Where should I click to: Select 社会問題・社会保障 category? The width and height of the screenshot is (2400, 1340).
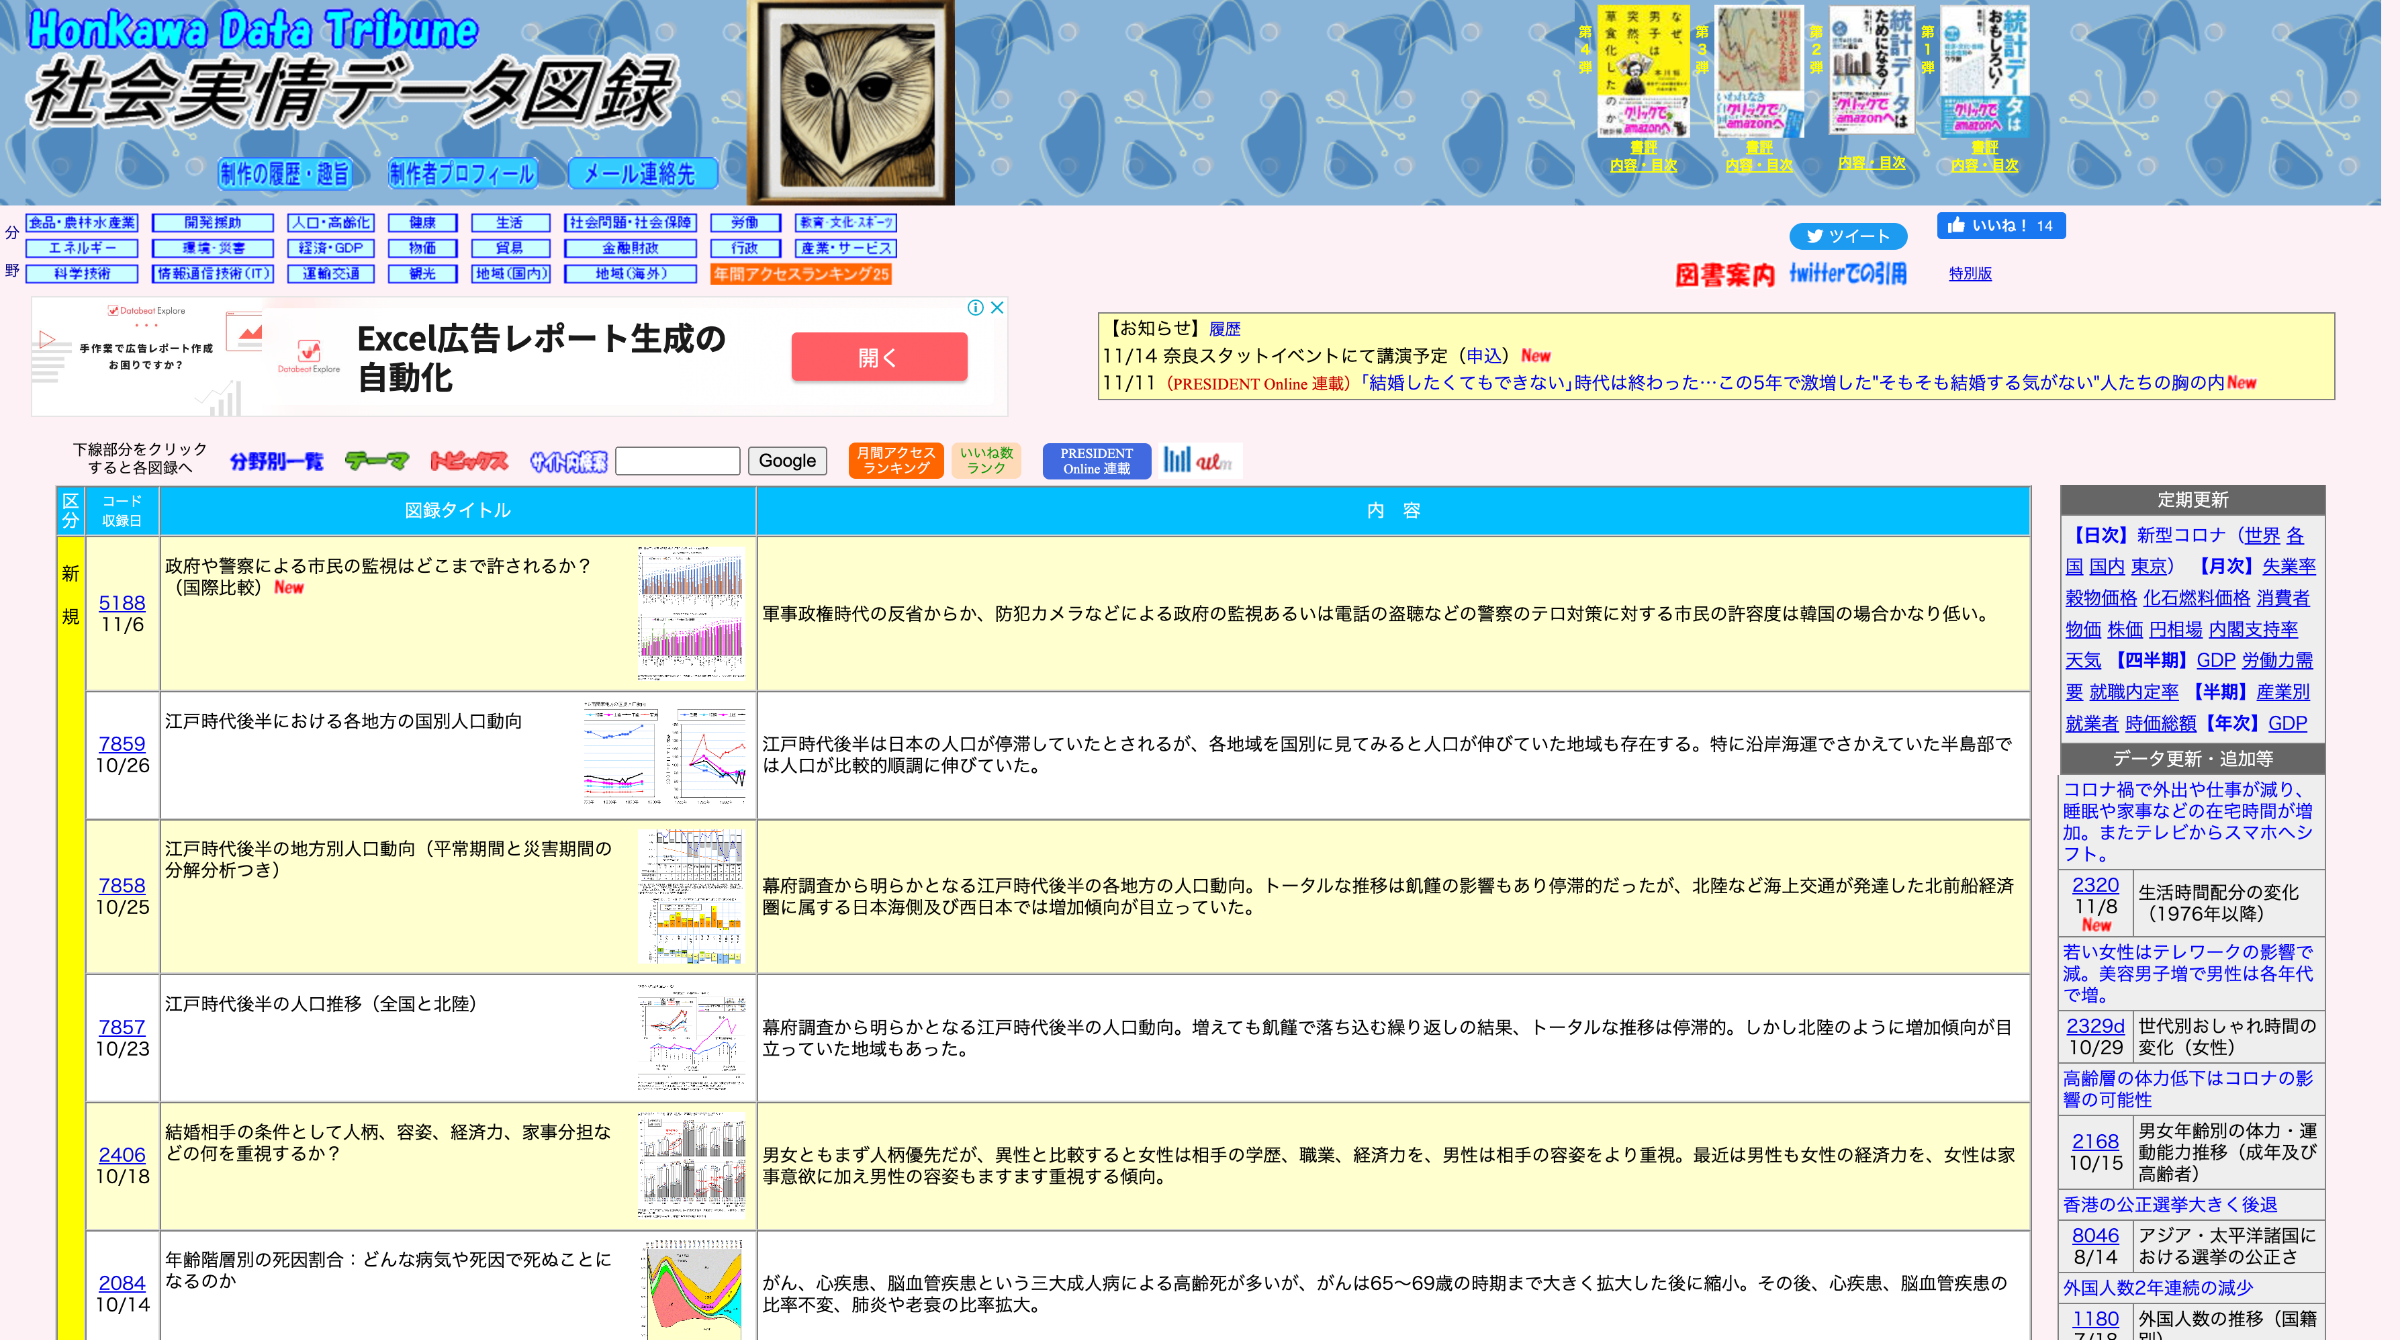[630, 222]
